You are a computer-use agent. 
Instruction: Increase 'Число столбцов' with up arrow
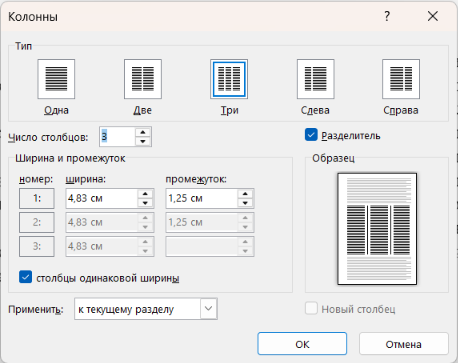point(143,132)
